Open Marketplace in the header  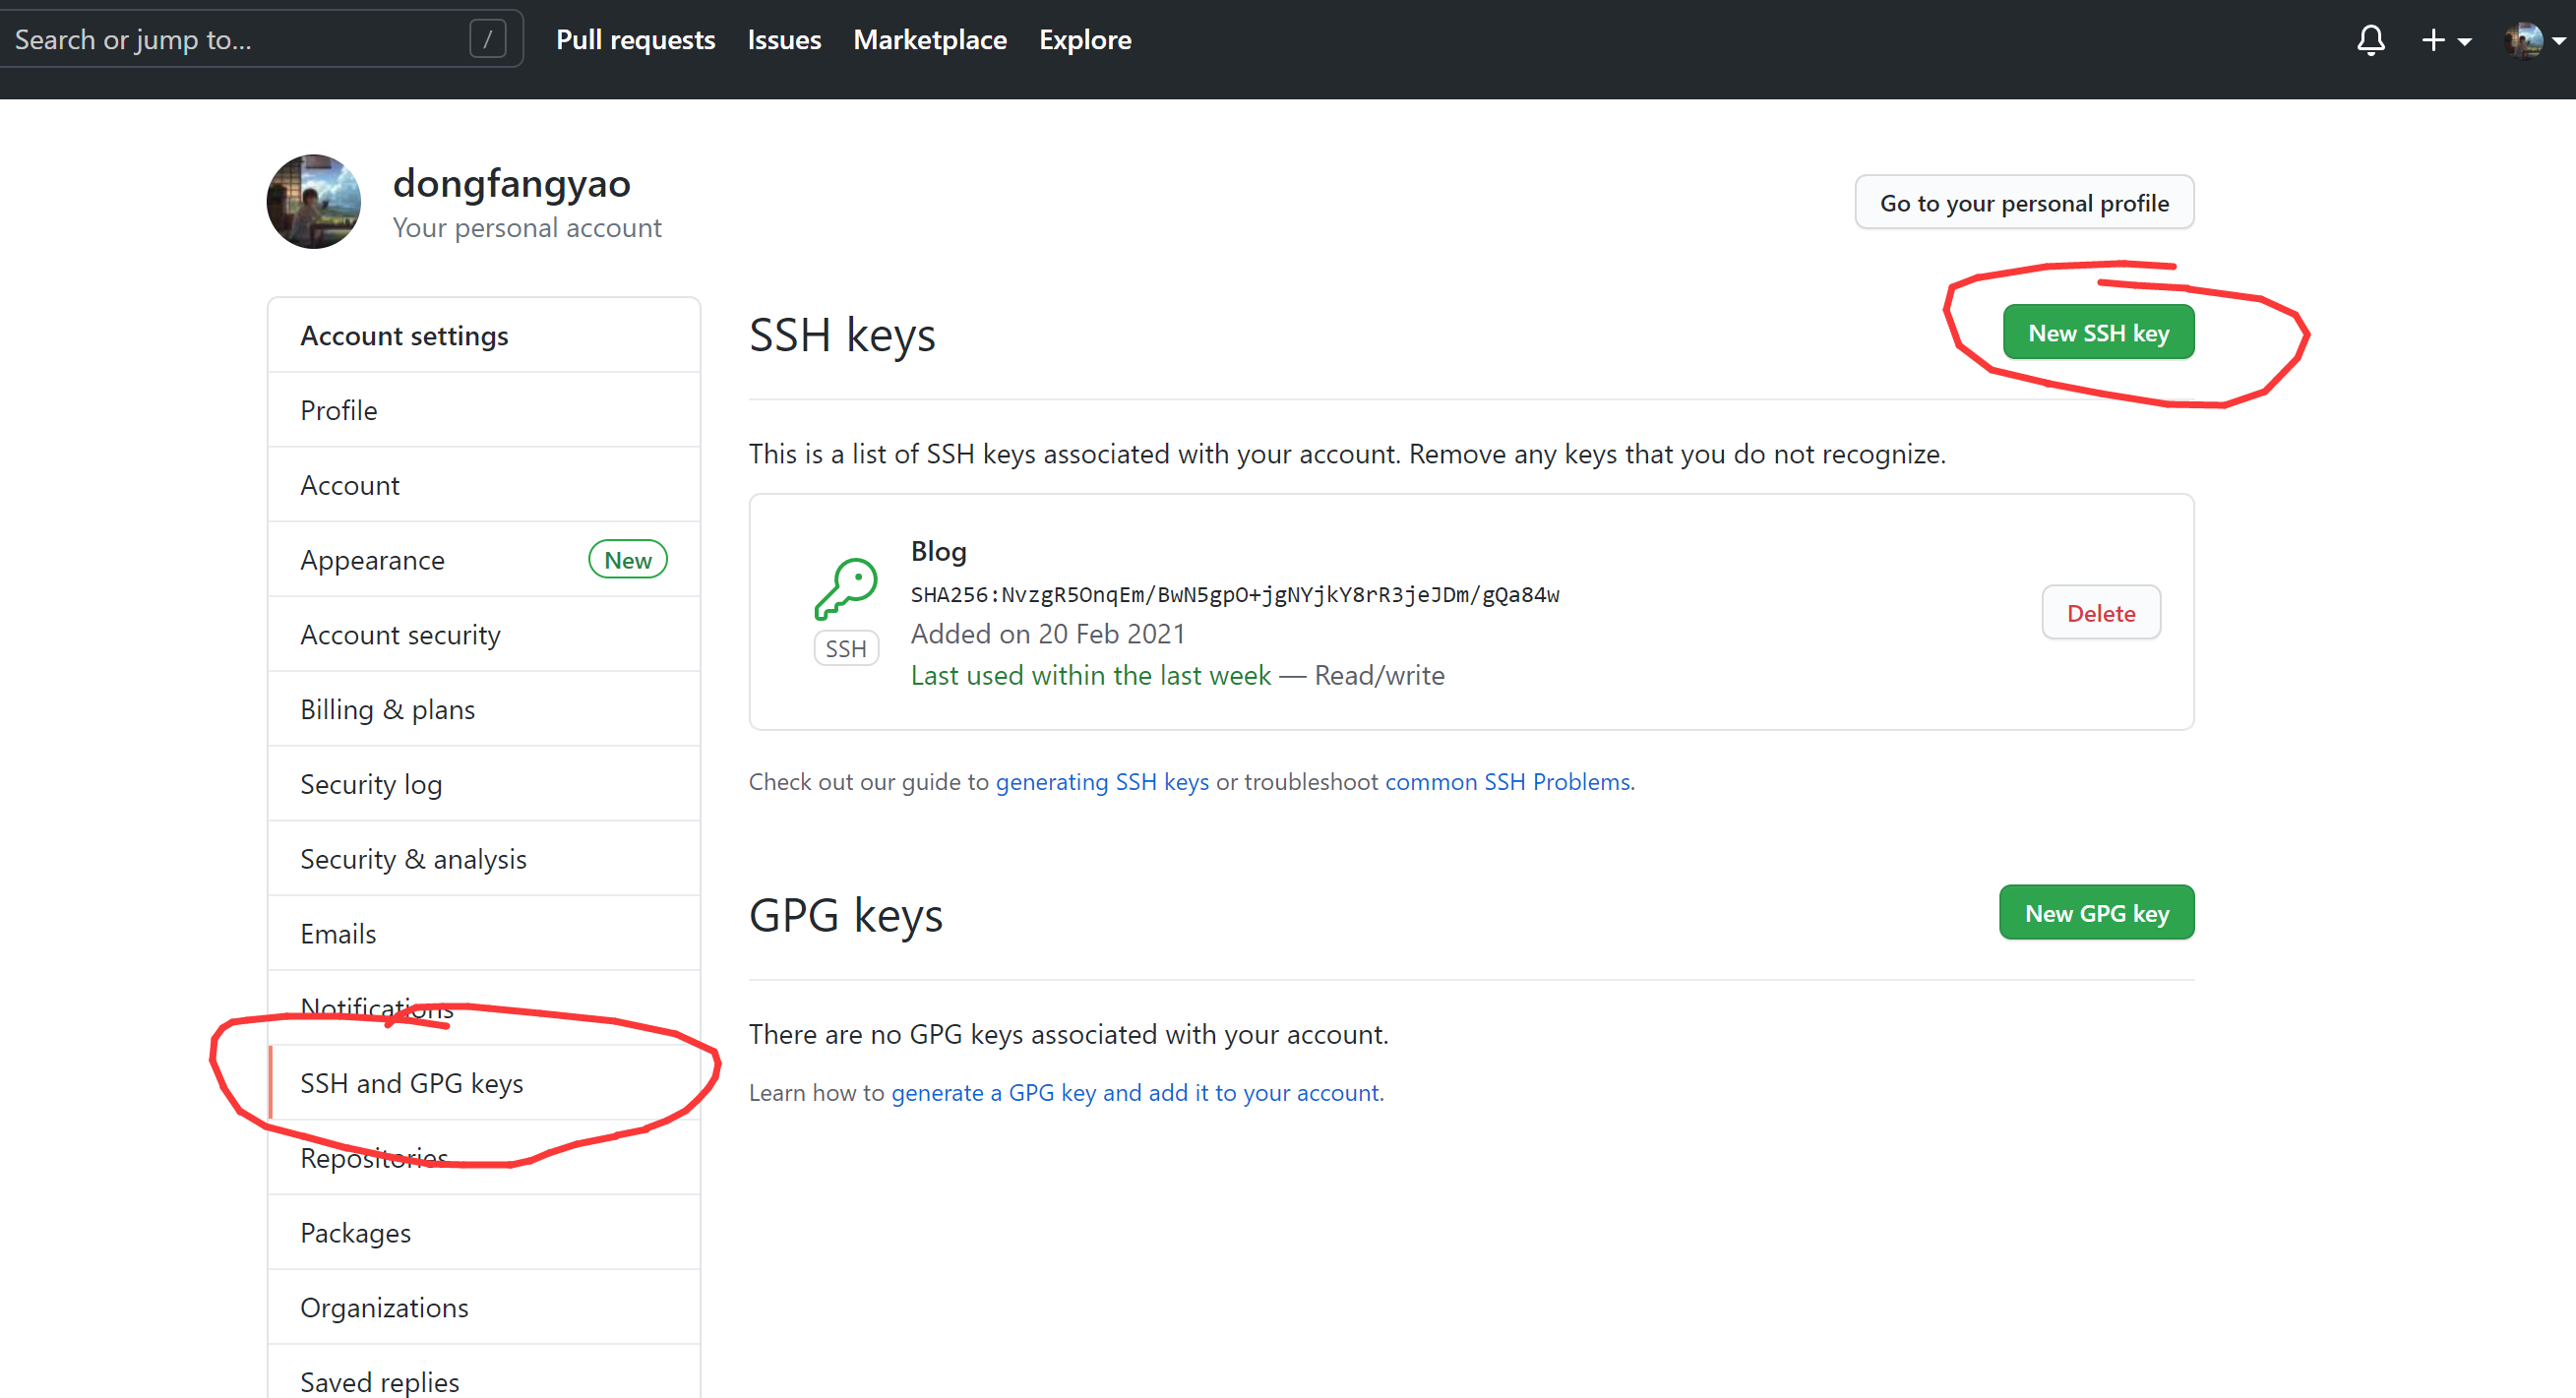929,40
